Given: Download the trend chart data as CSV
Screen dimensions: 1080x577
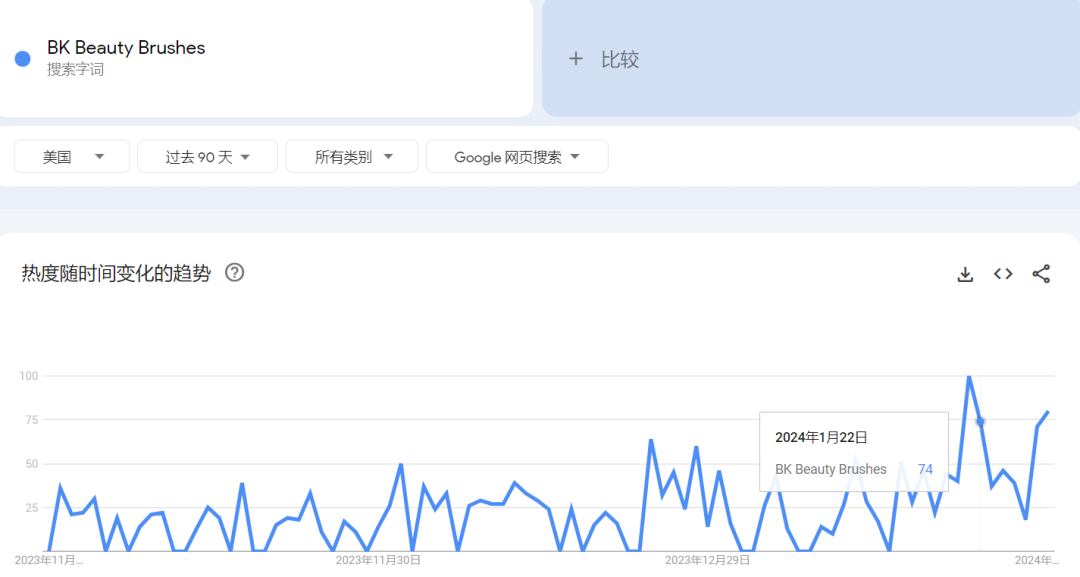Looking at the screenshot, I should click(965, 274).
